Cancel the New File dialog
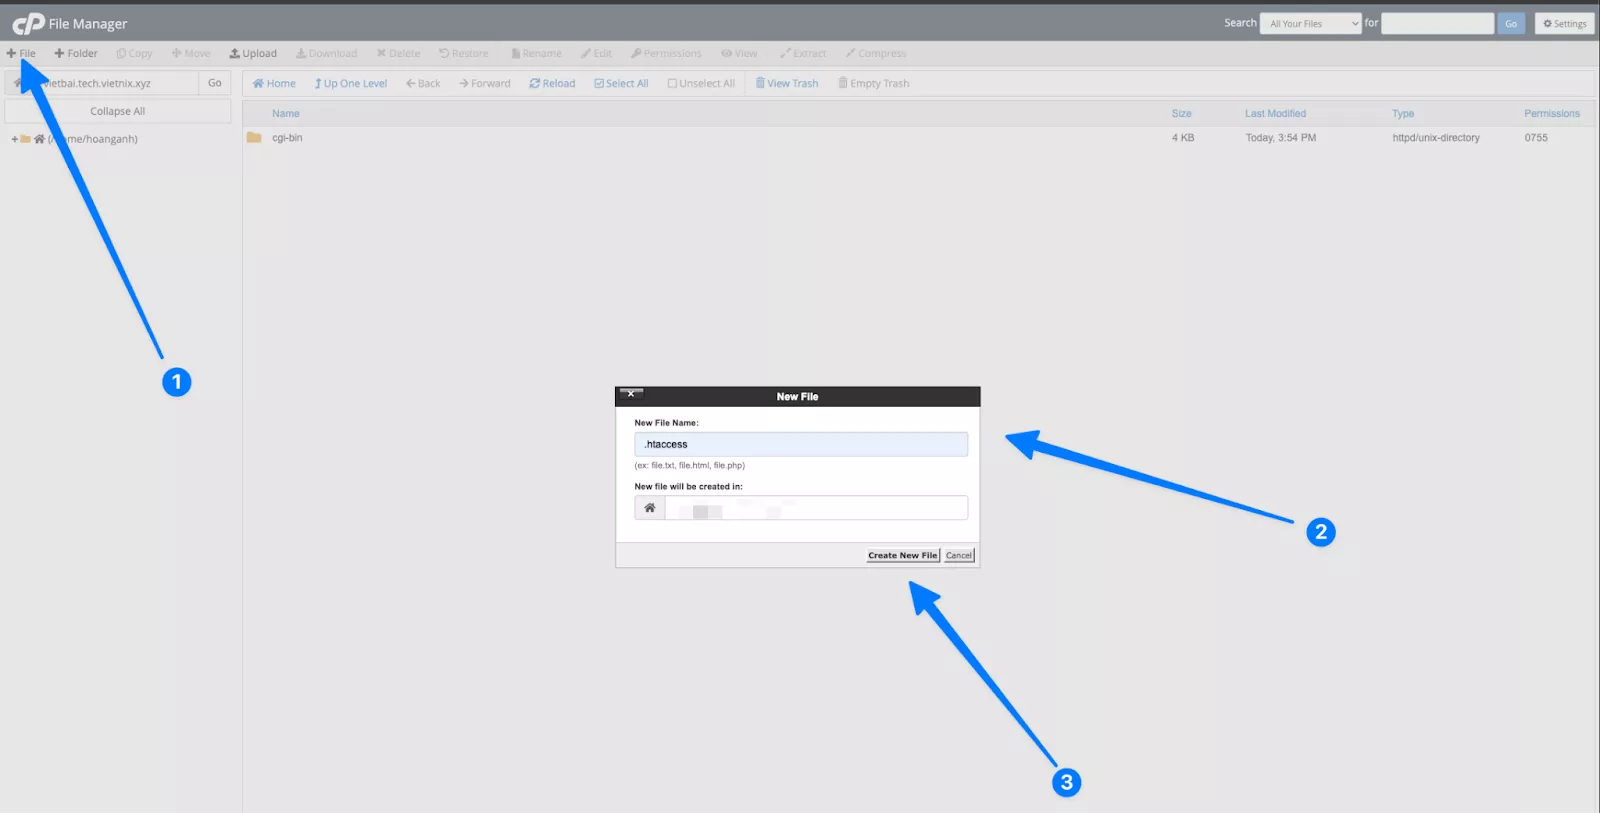 959,556
